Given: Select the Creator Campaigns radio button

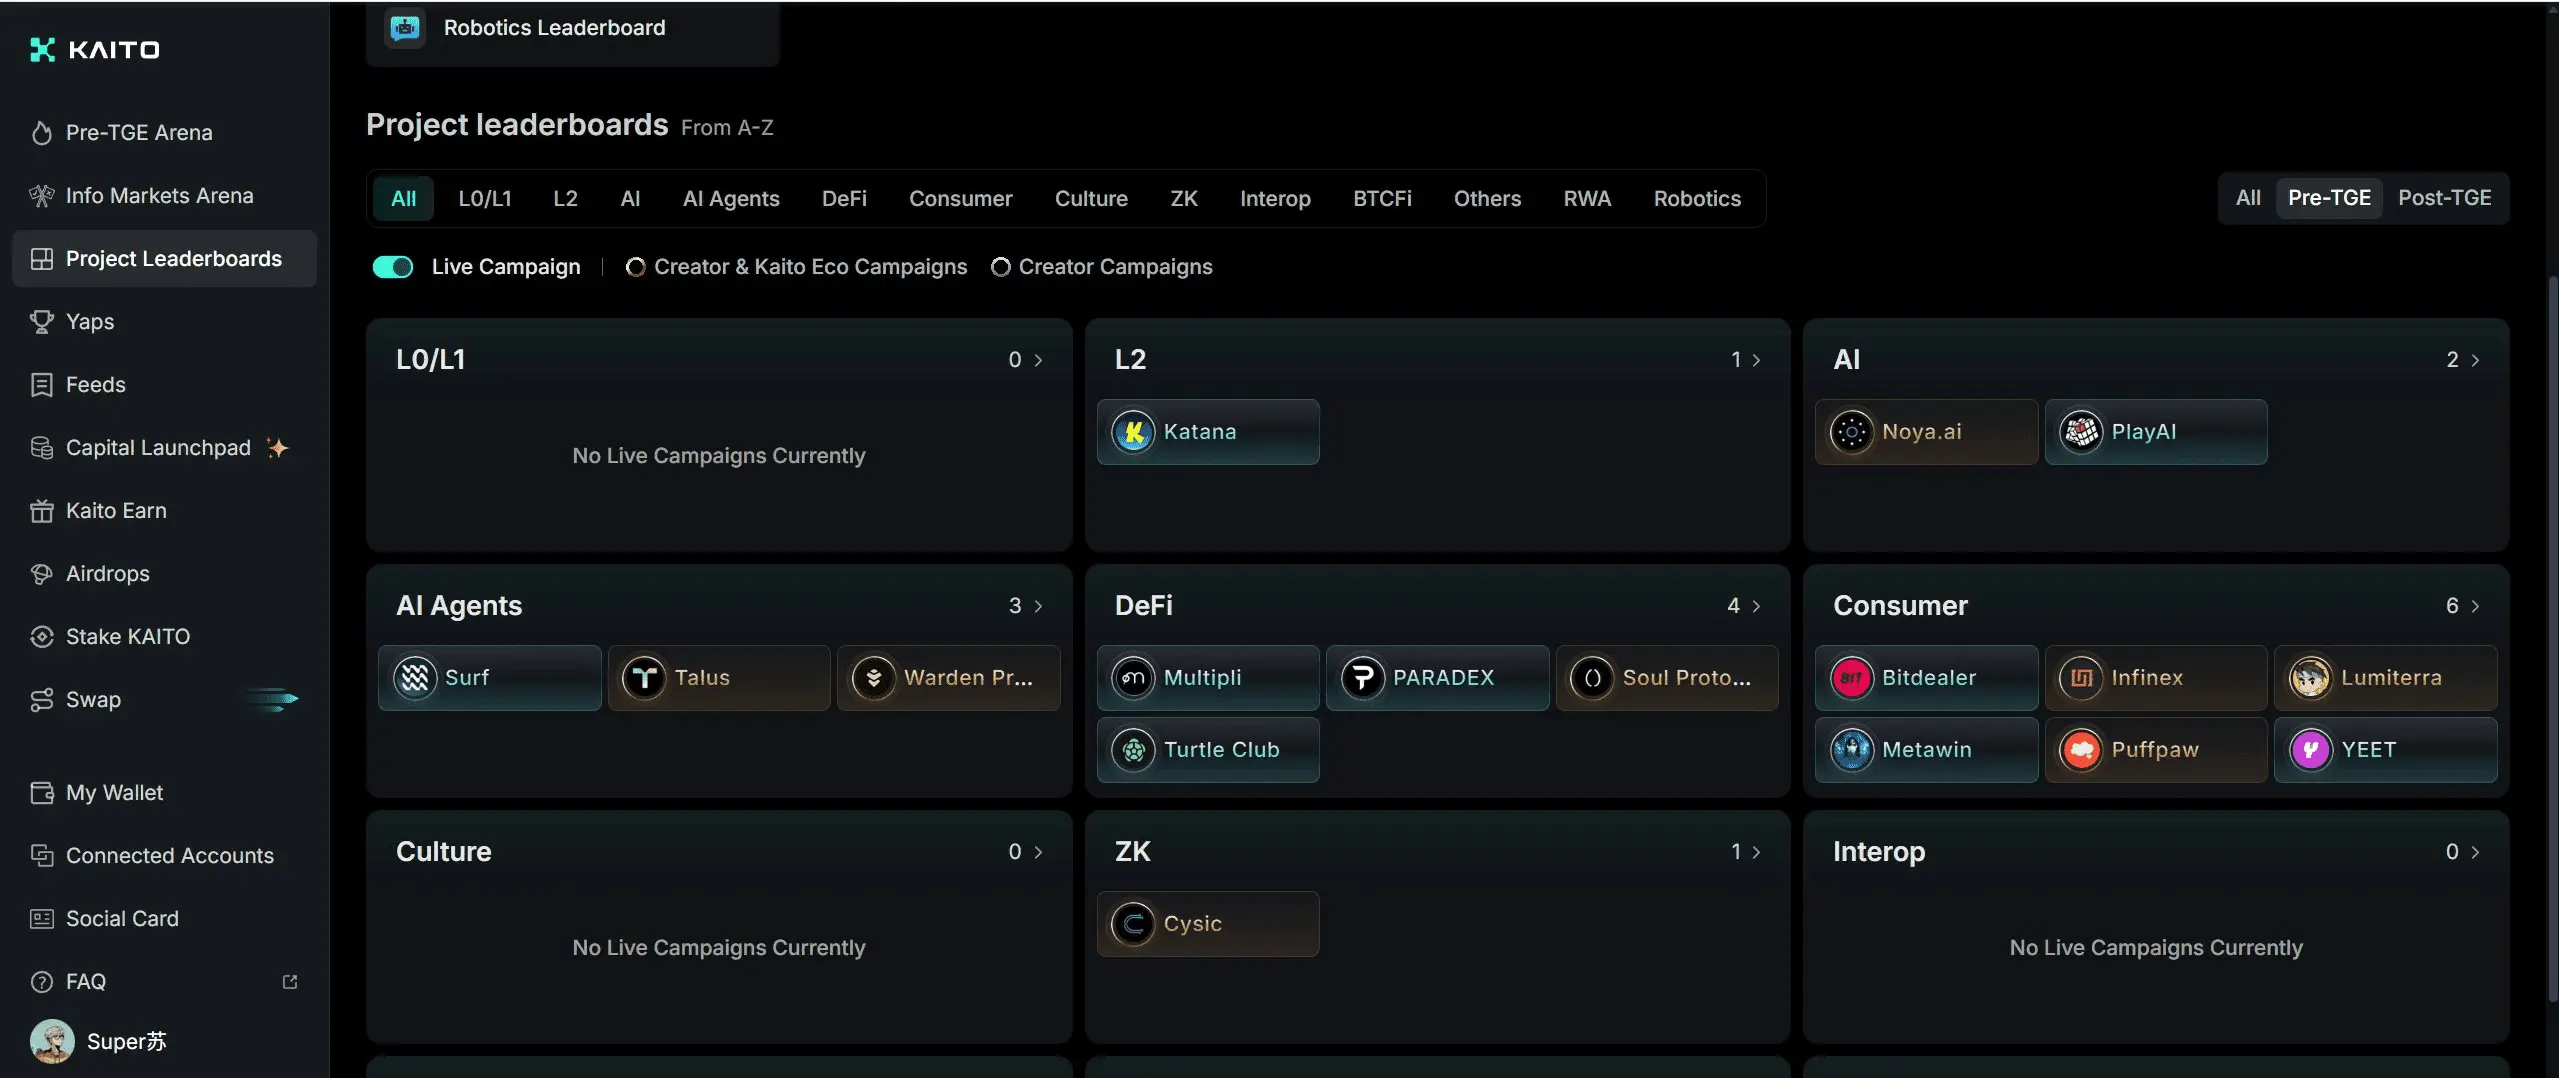Looking at the screenshot, I should pyautogui.click(x=1000, y=267).
